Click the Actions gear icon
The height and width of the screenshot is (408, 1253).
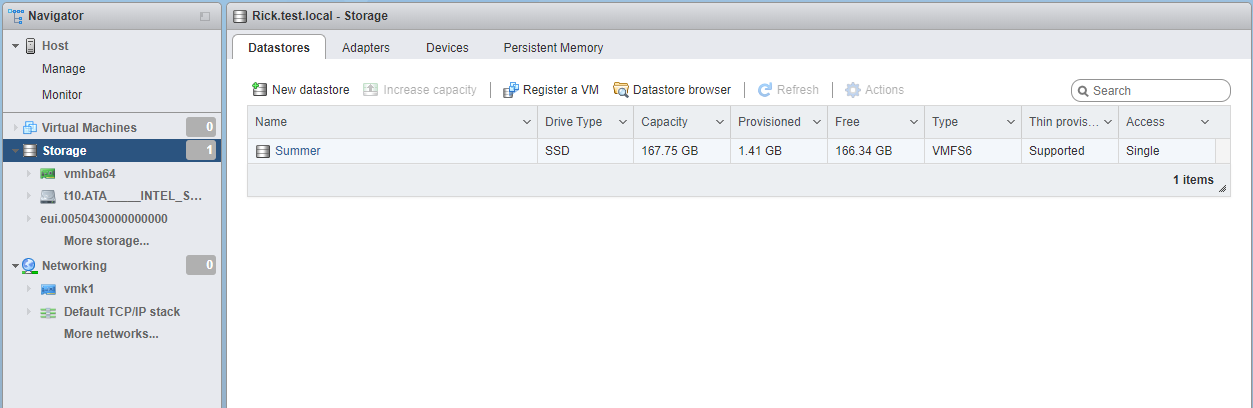click(x=853, y=90)
